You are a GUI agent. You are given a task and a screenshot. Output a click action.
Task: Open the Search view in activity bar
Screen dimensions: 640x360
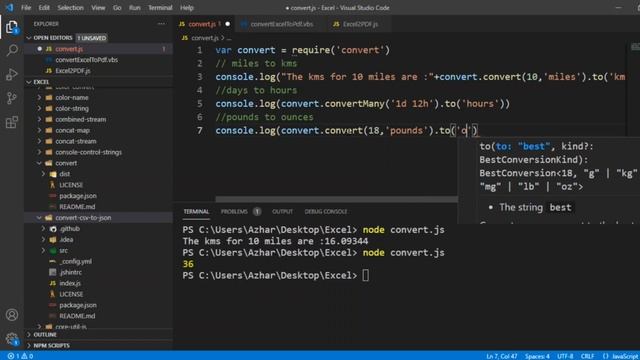click(x=12, y=50)
